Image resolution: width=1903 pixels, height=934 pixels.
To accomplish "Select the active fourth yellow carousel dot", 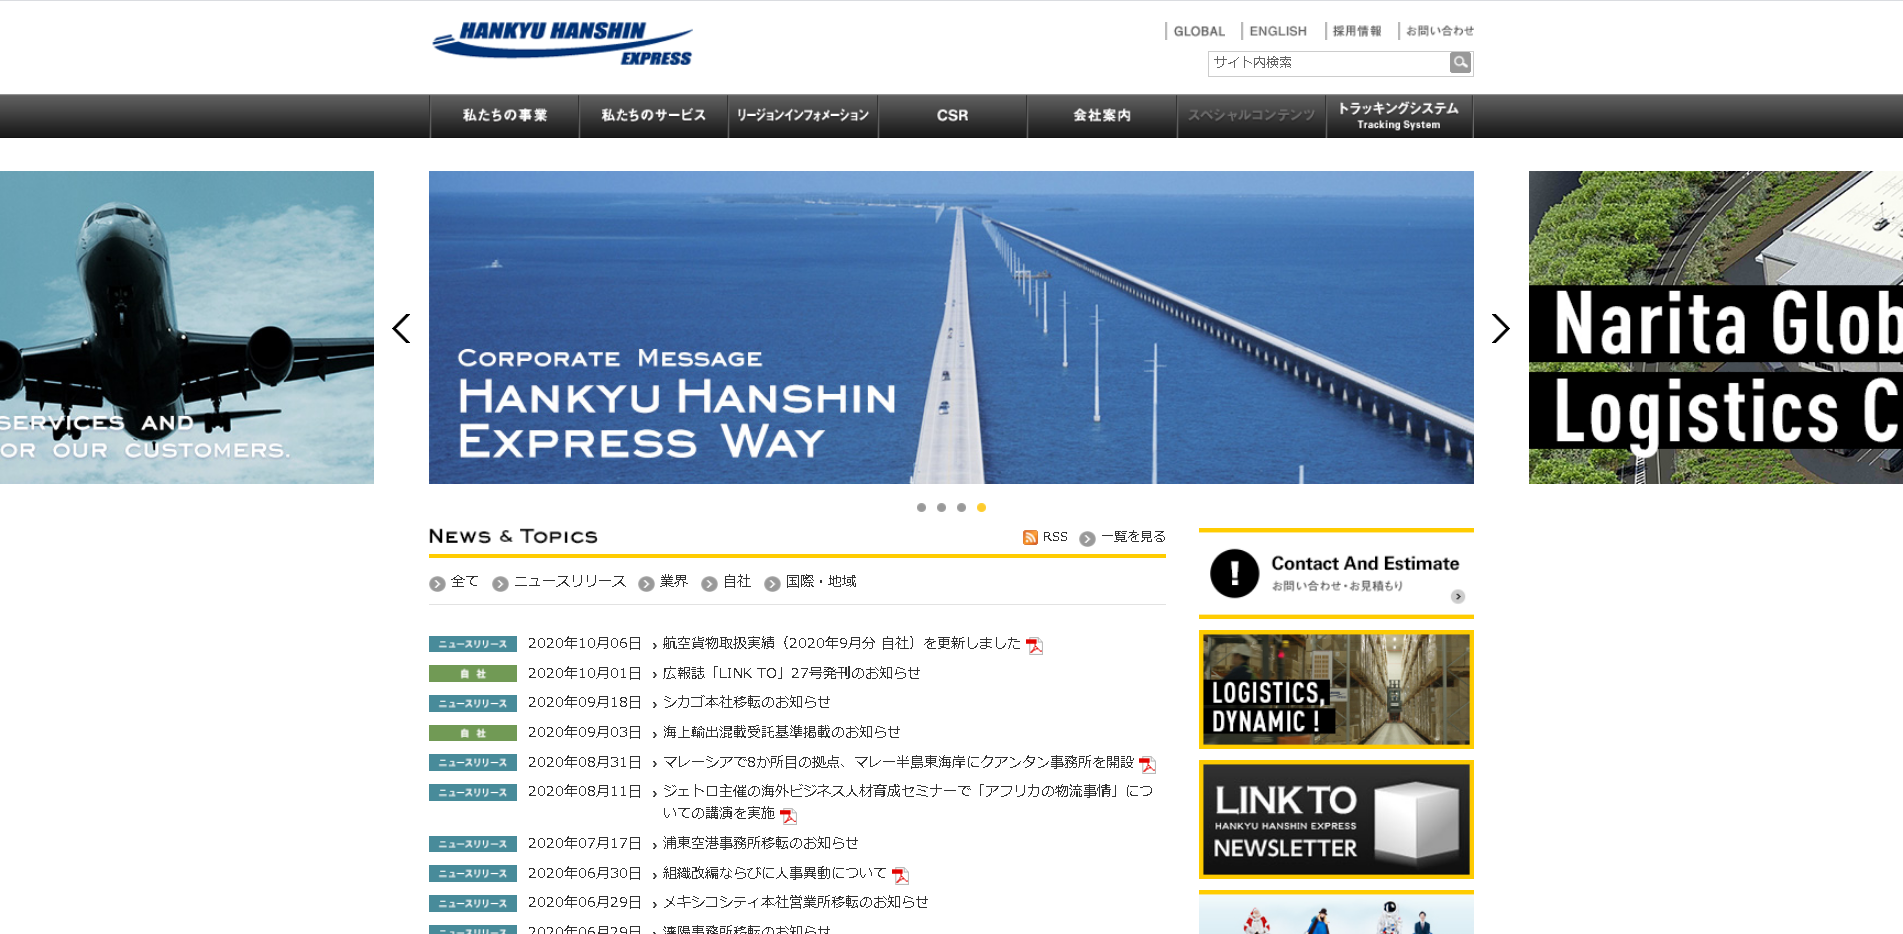I will click(x=981, y=508).
